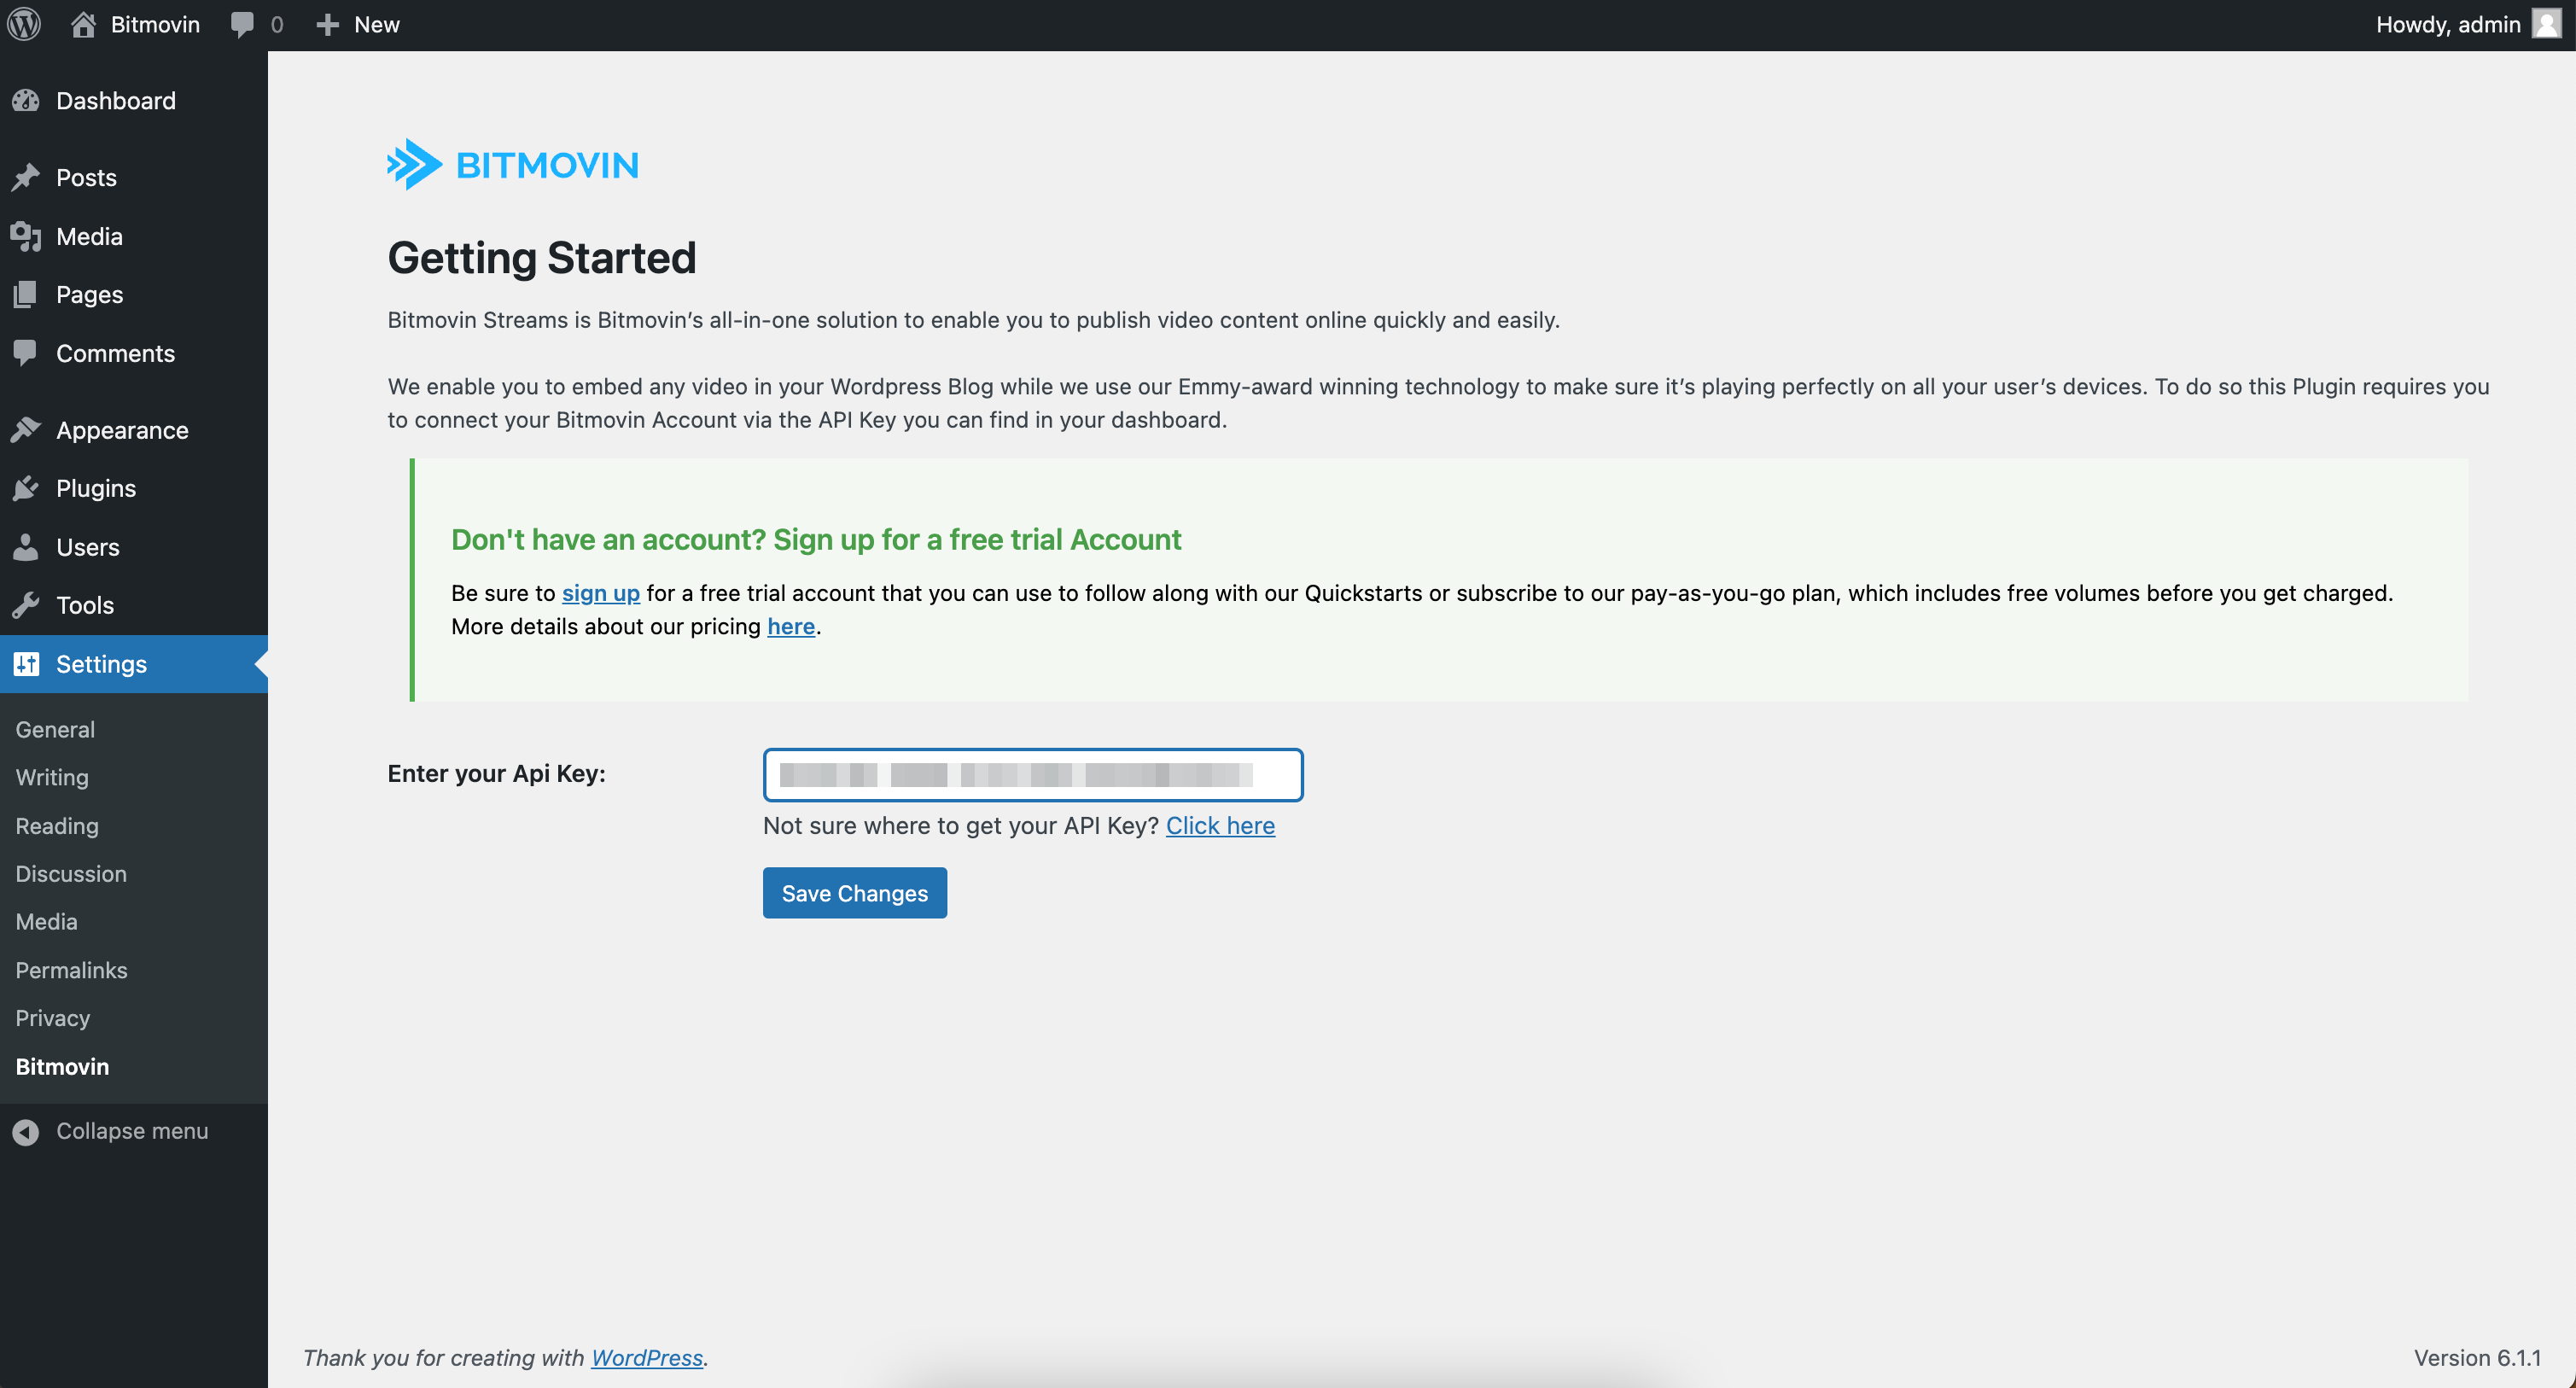
Task: Follow the sign up link
Action: (x=600, y=593)
